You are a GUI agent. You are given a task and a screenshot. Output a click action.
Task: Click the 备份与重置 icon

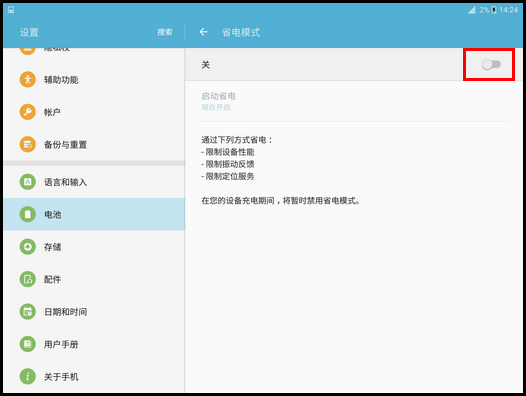(28, 144)
